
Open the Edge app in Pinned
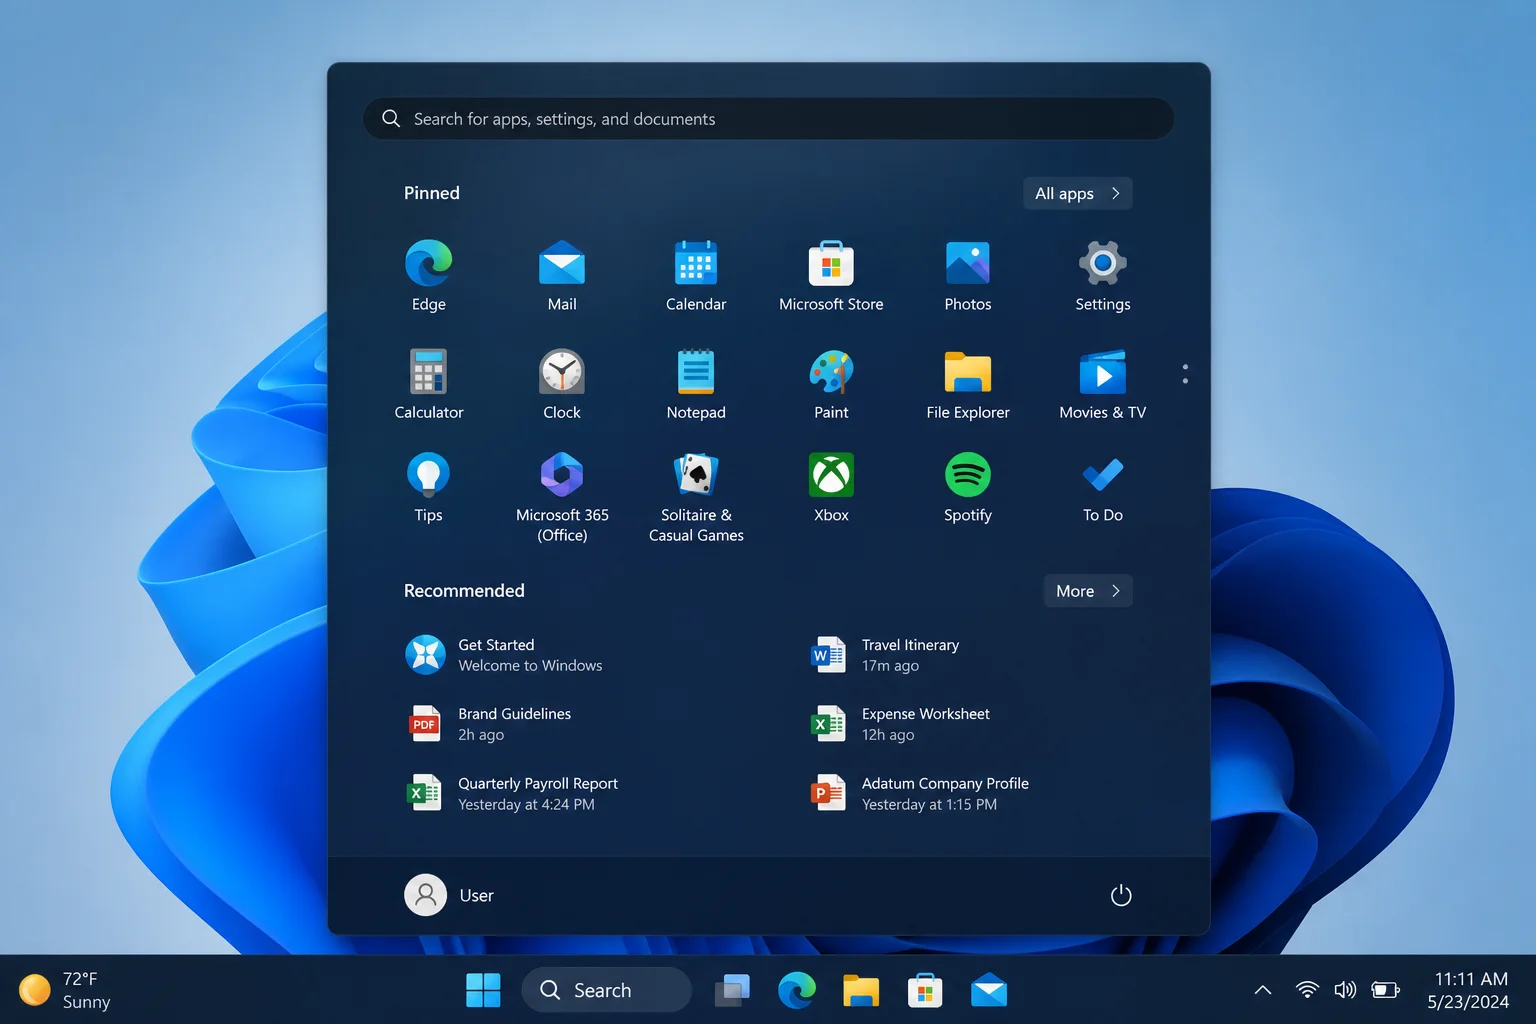(428, 276)
